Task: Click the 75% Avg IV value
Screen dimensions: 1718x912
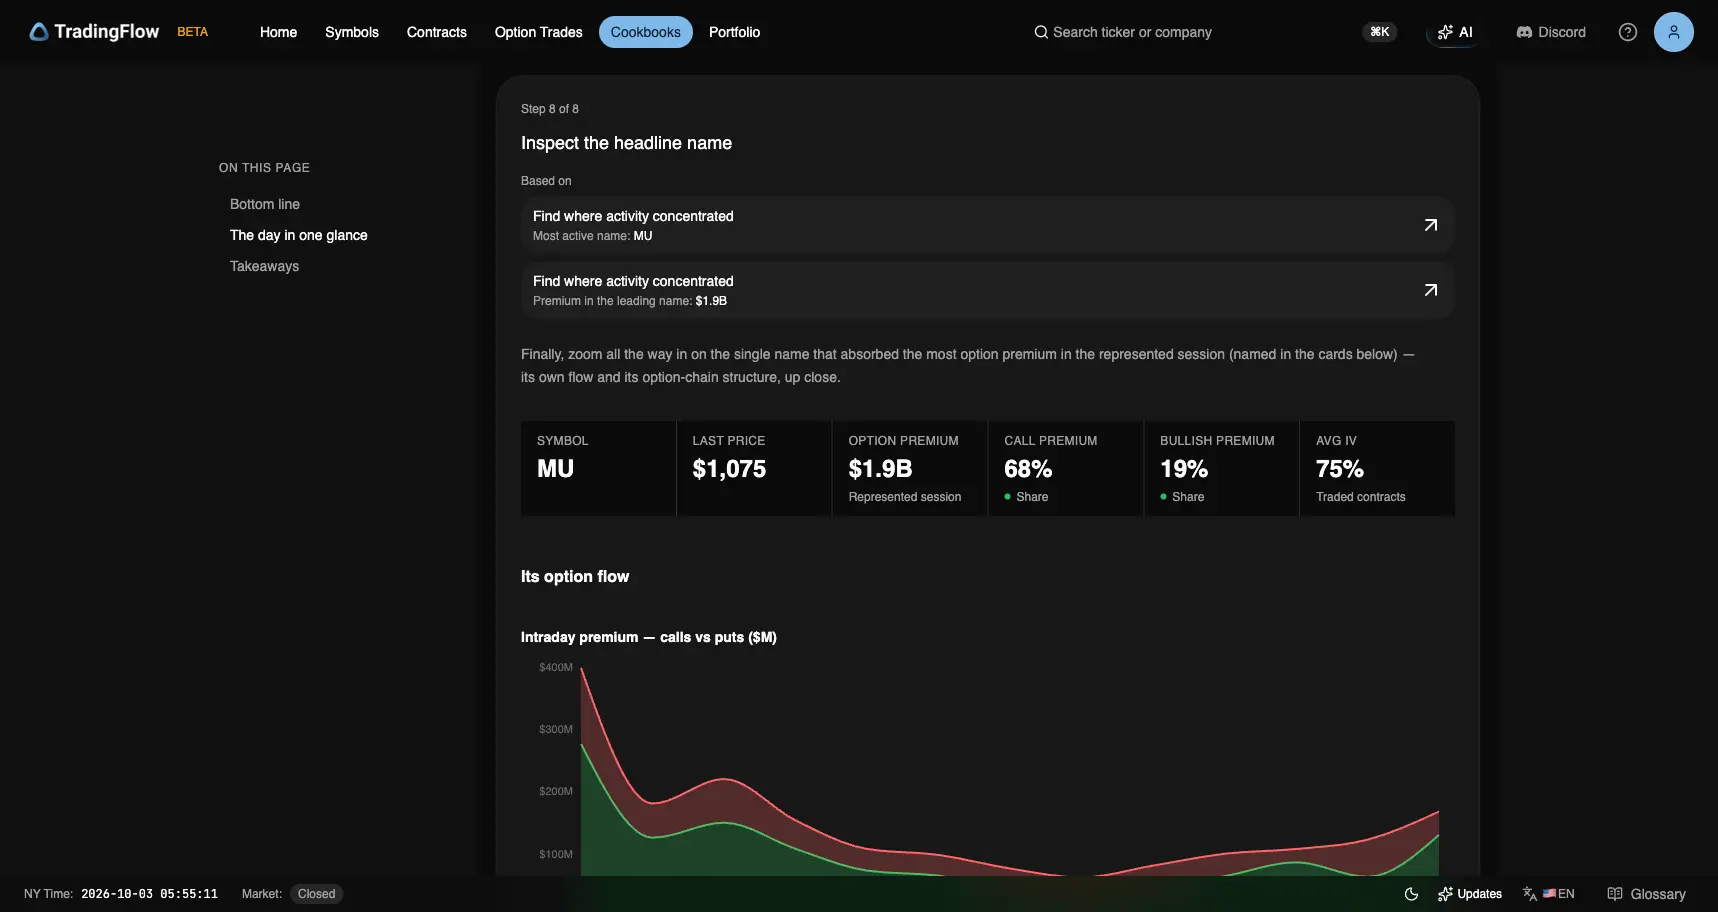Action: pos(1340,469)
